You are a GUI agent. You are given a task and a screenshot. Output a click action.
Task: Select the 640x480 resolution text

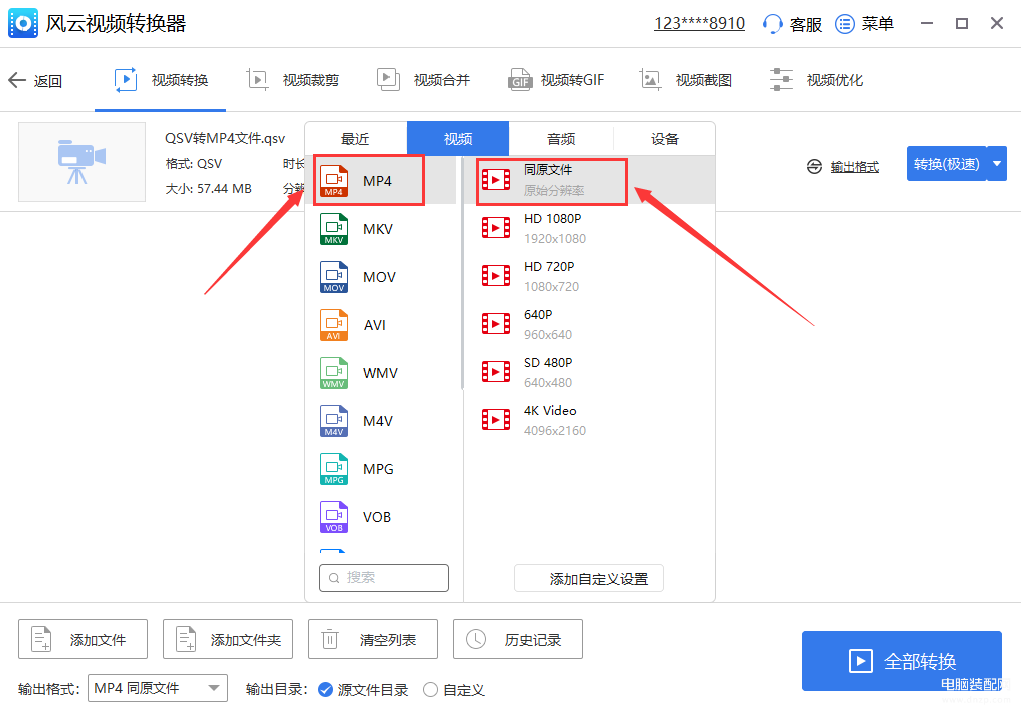pyautogui.click(x=548, y=383)
